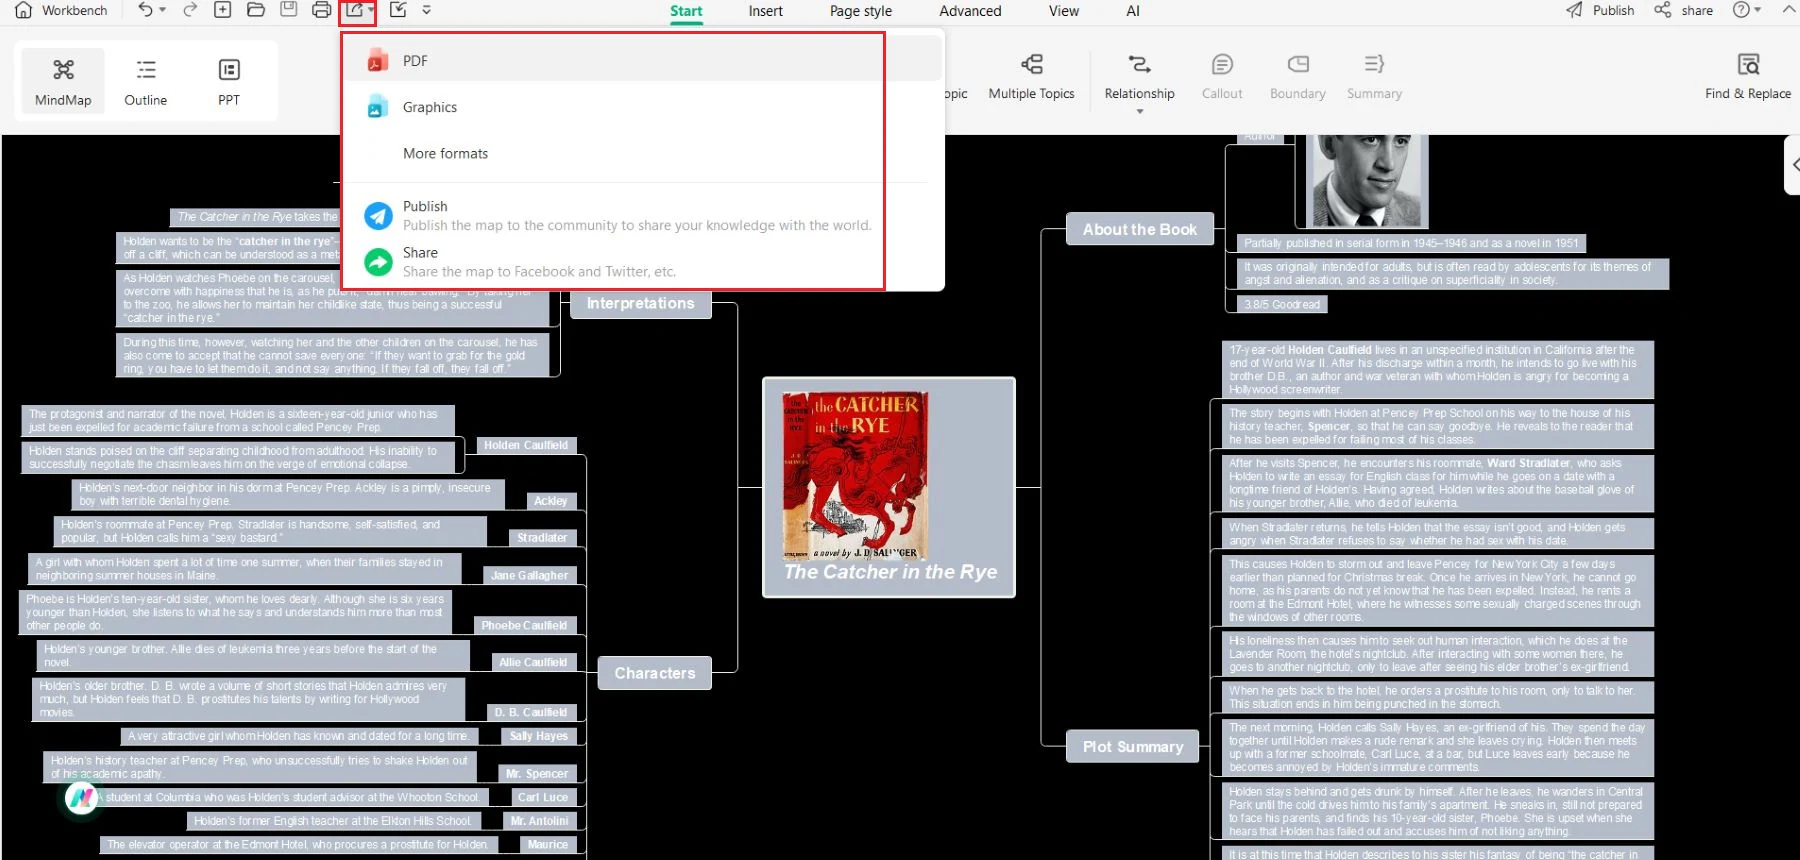This screenshot has height=860, width=1800.
Task: Click the Relationship tool icon
Action: (x=1139, y=65)
